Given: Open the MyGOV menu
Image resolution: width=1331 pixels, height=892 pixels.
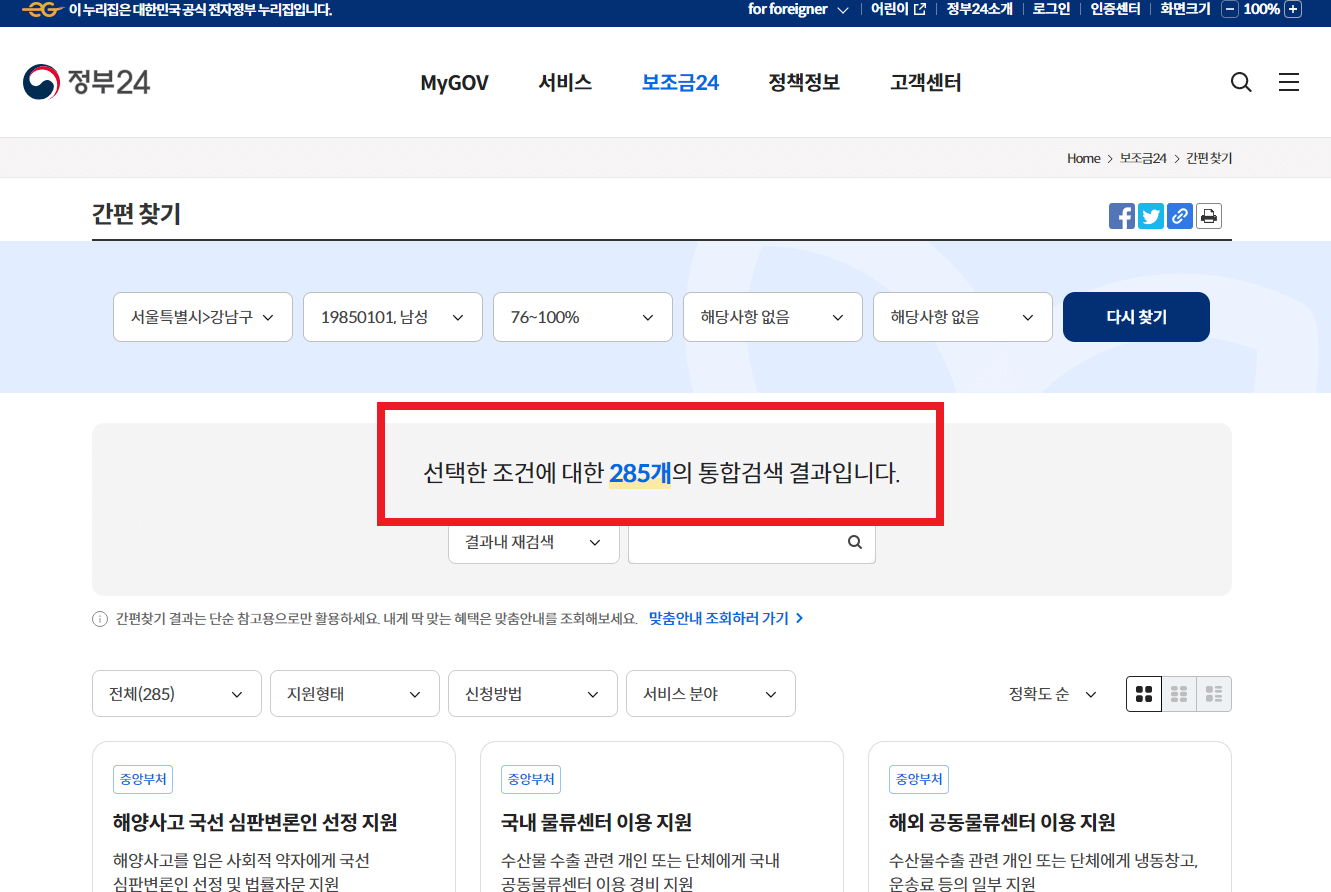Looking at the screenshot, I should click(x=454, y=83).
